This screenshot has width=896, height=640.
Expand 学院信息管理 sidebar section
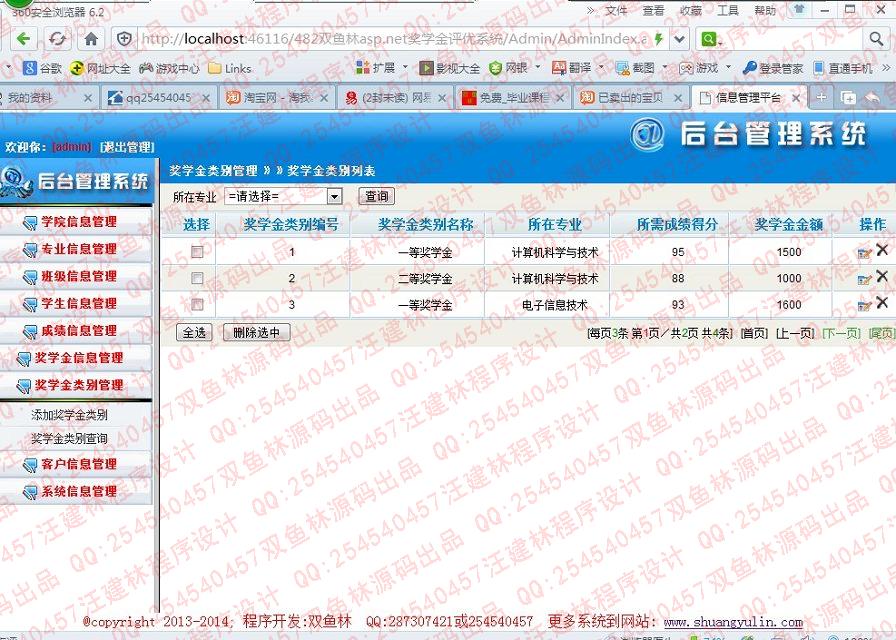(x=76, y=222)
